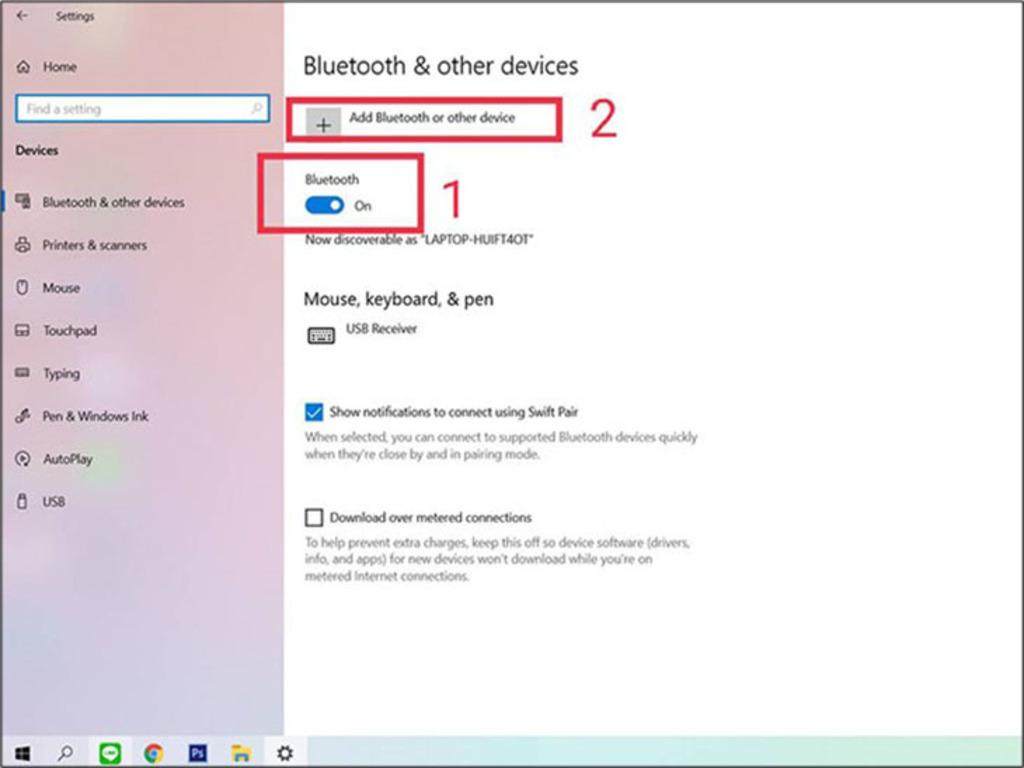1024x768 pixels.
Task: Click the plus icon to add device
Action: (x=323, y=125)
